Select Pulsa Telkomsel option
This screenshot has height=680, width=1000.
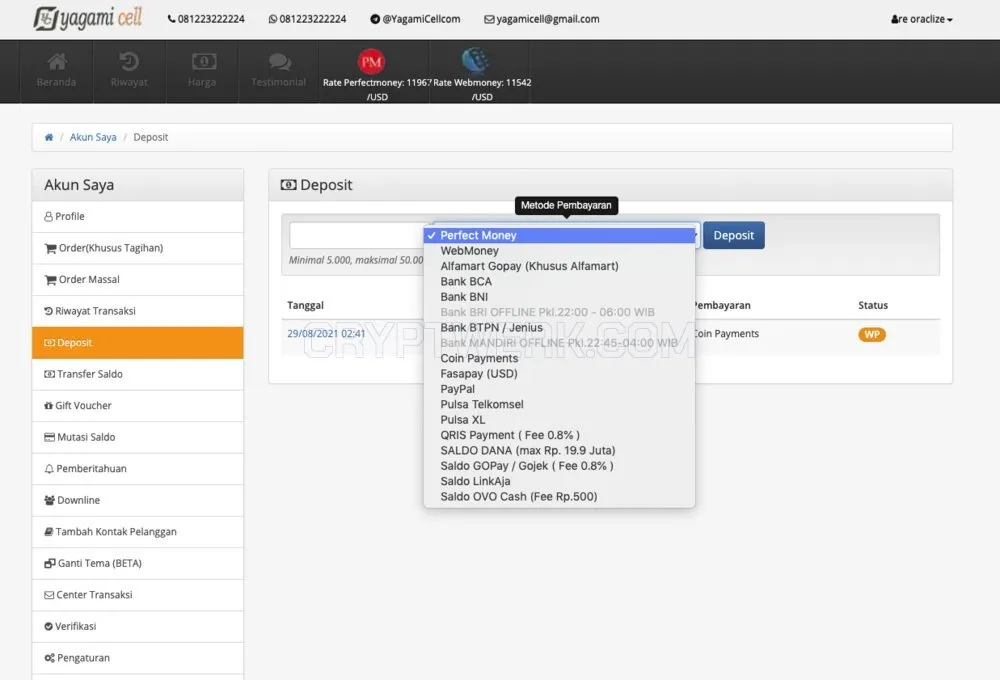(559, 404)
